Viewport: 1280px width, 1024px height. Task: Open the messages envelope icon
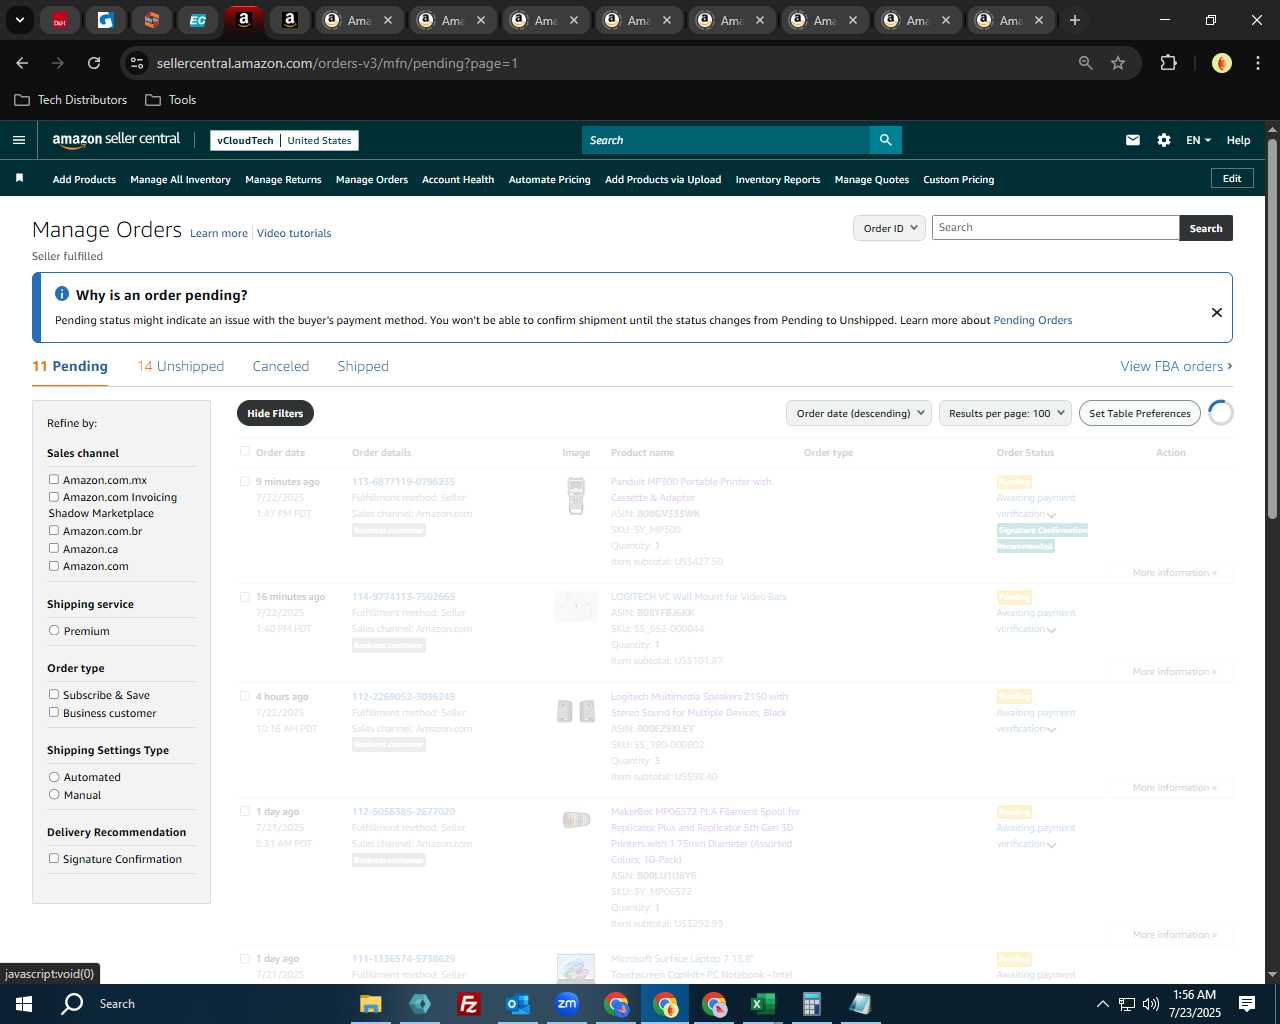coord(1133,140)
